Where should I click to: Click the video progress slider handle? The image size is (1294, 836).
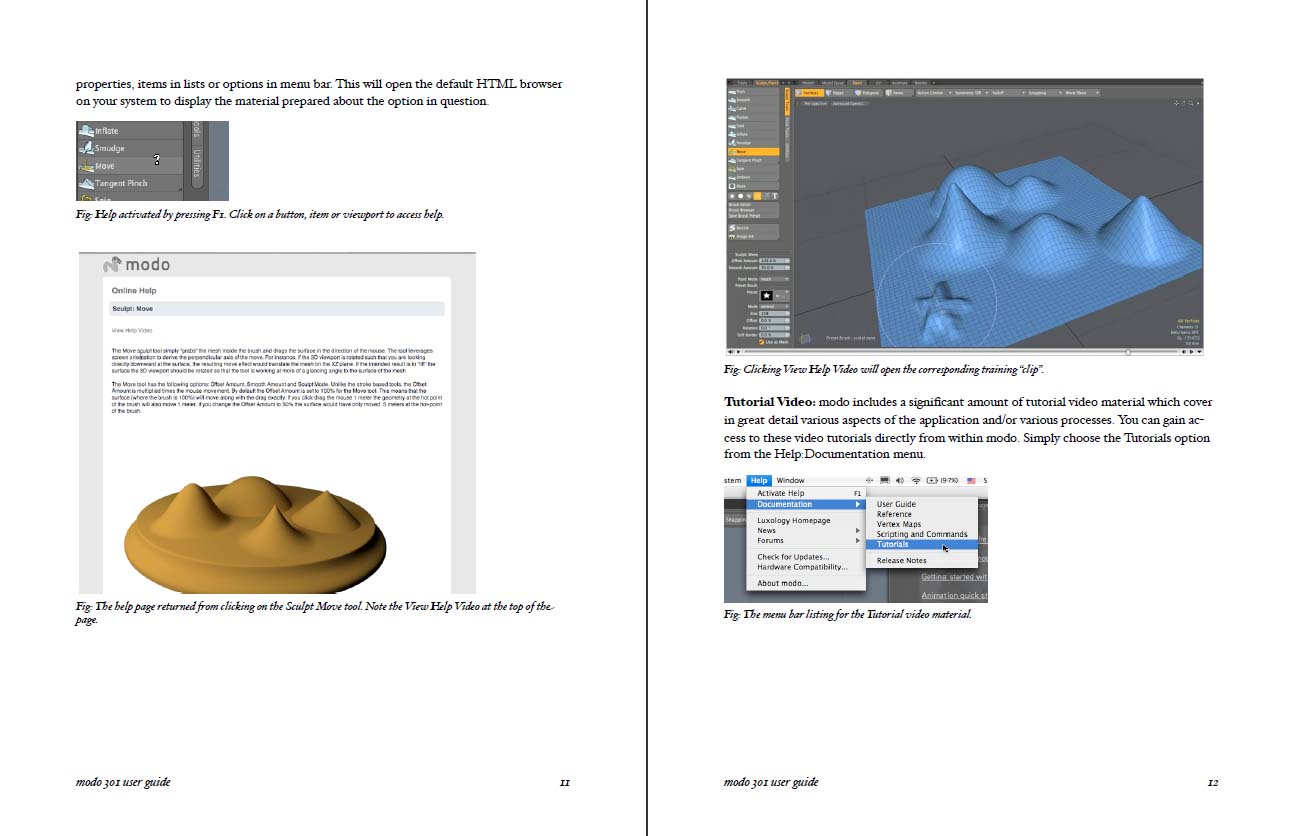click(x=1128, y=351)
